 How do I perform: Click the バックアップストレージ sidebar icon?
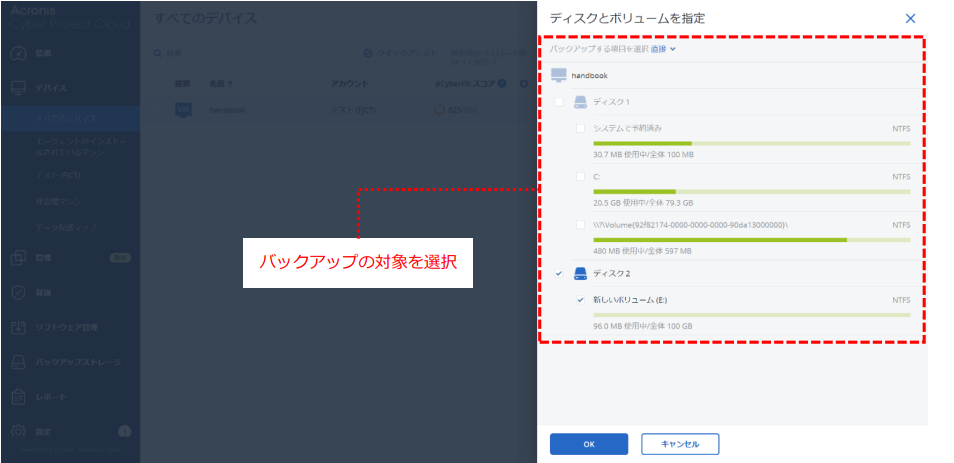(x=18, y=362)
